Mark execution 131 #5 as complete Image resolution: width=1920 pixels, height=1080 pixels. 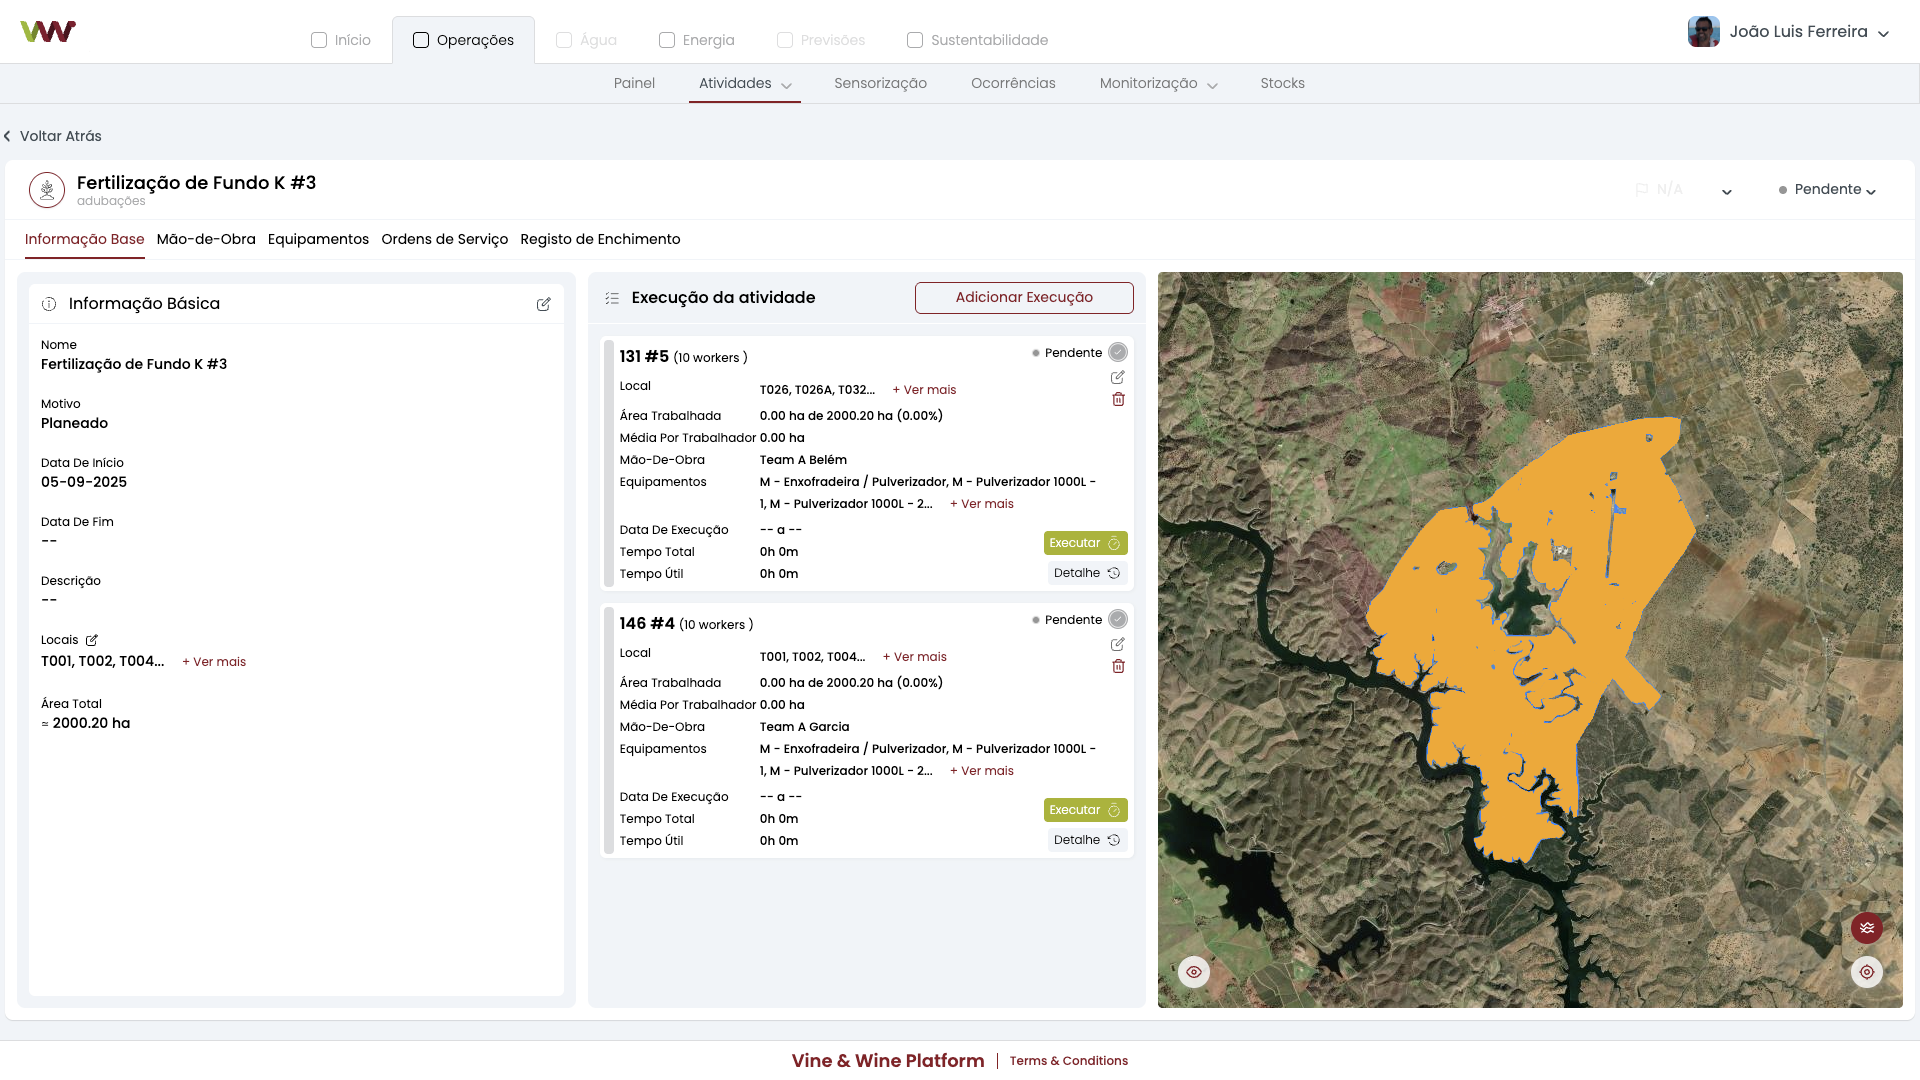click(1118, 353)
